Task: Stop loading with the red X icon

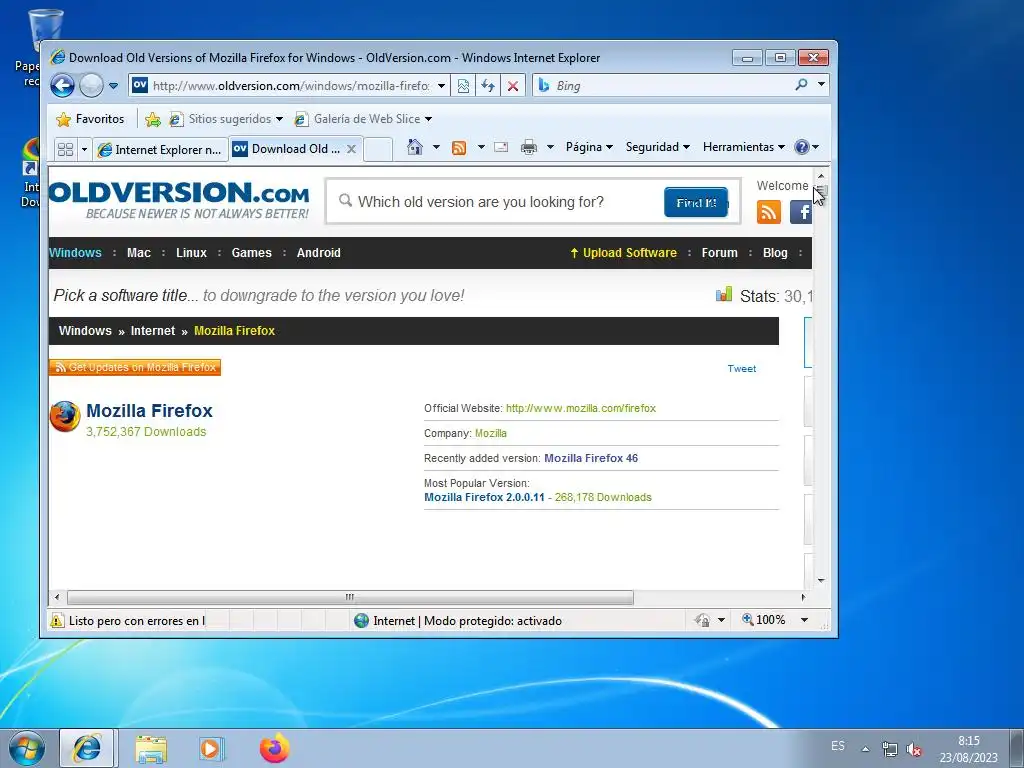Action: point(513,86)
